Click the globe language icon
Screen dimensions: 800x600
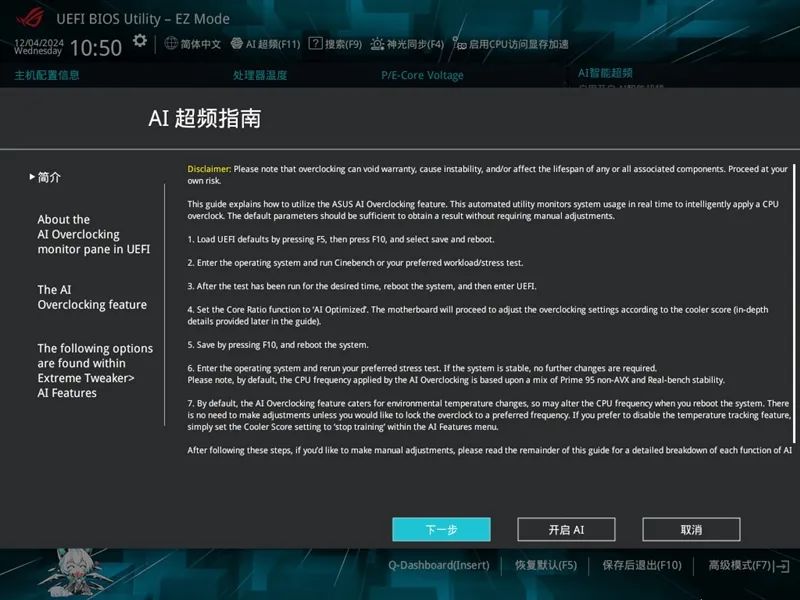171,43
